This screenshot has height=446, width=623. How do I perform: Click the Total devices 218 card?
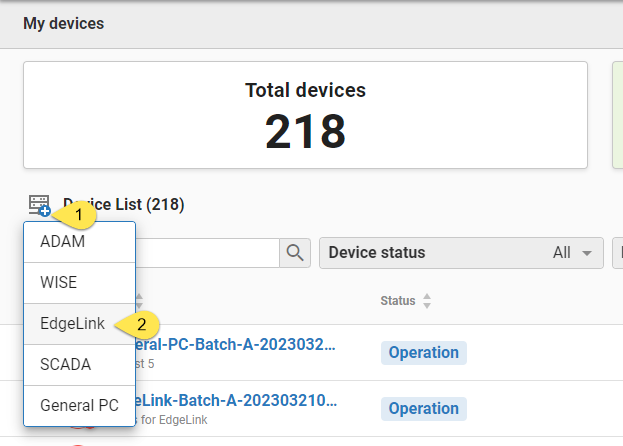tap(305, 115)
